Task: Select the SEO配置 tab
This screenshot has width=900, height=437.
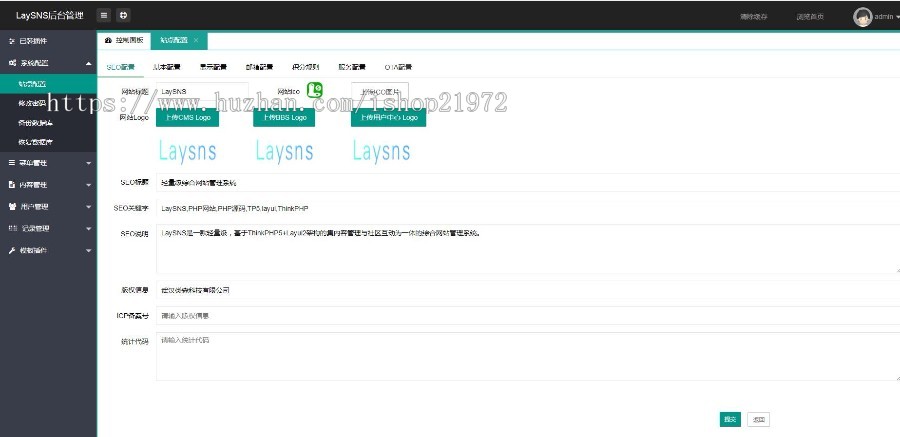Action: pos(121,67)
